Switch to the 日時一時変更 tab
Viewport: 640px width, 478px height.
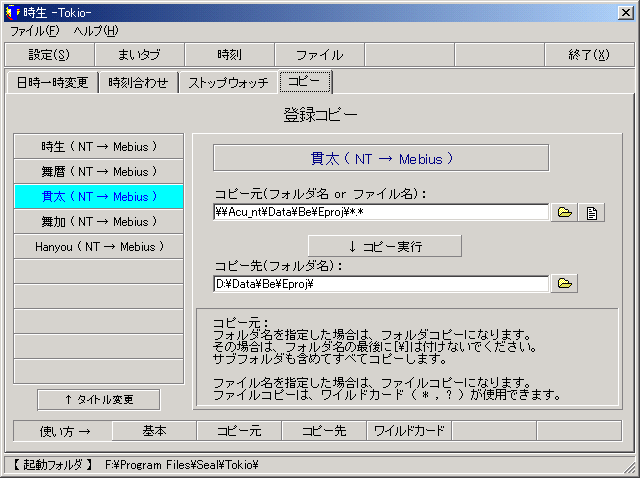tap(52, 83)
